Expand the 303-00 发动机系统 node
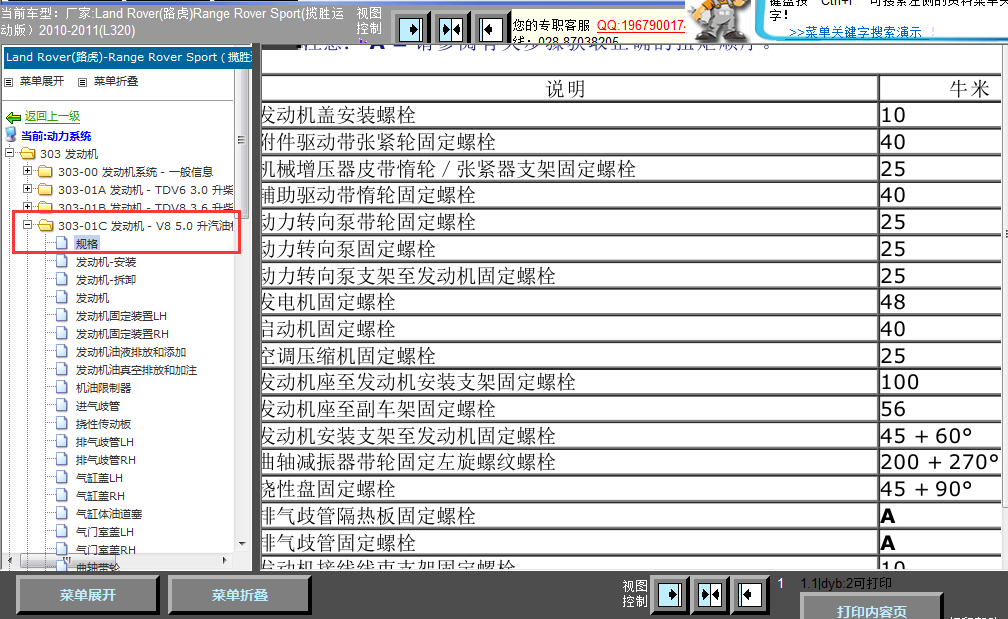The width and height of the screenshot is (1008, 619). (x=27, y=171)
